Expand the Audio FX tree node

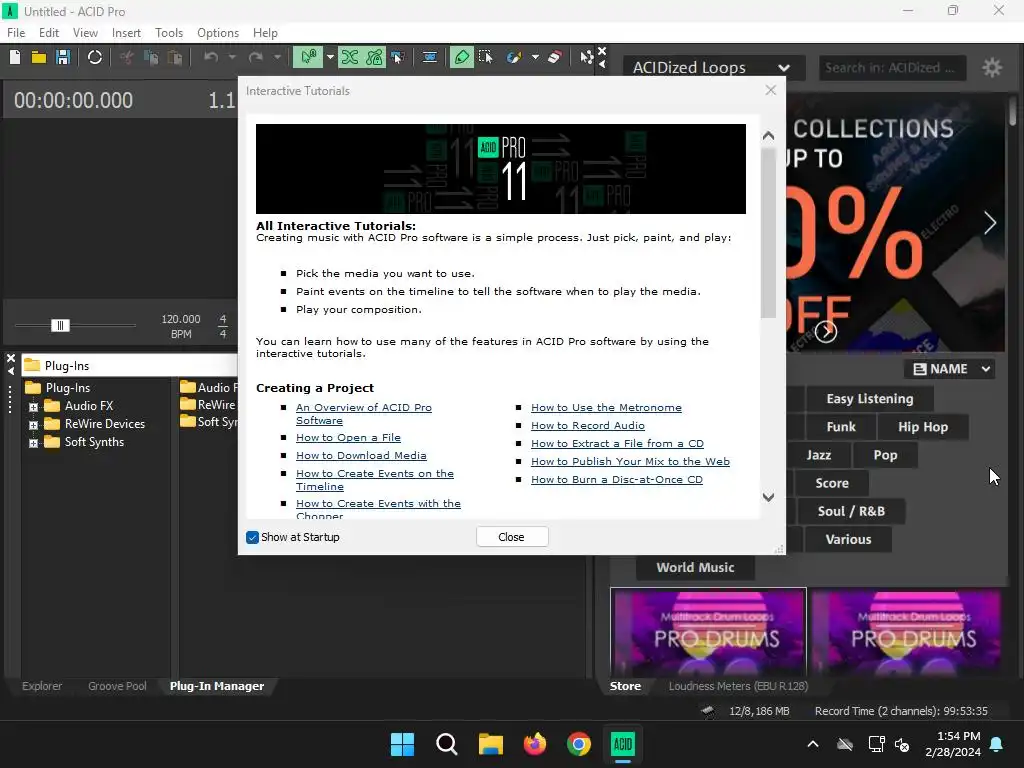tap(33, 407)
